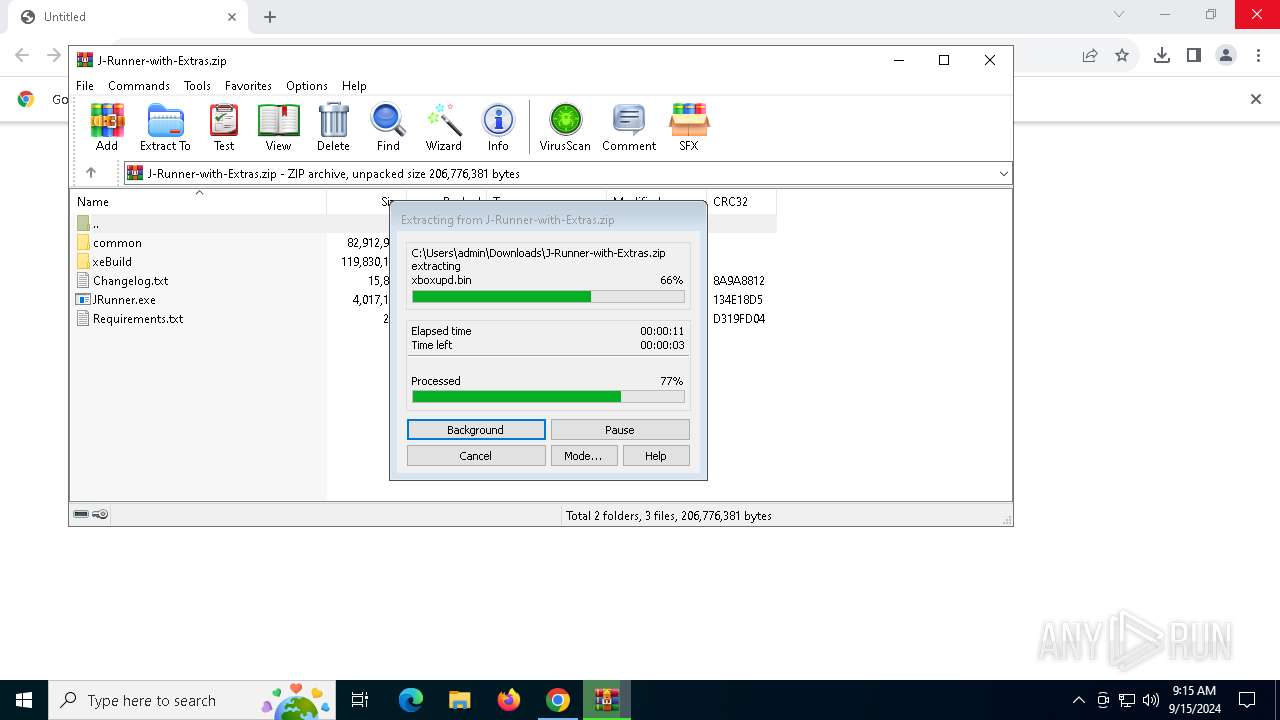Open File Explorer from taskbar

click(x=459, y=700)
